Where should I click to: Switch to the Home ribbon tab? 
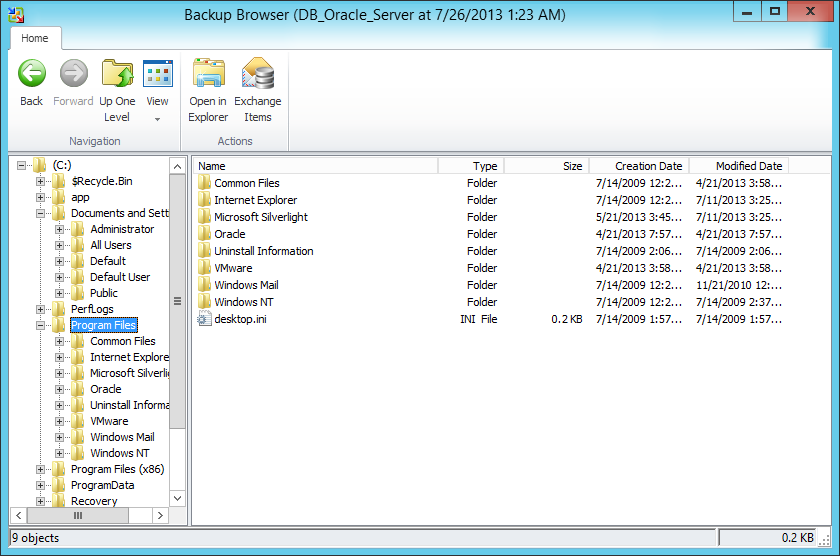(x=35, y=38)
